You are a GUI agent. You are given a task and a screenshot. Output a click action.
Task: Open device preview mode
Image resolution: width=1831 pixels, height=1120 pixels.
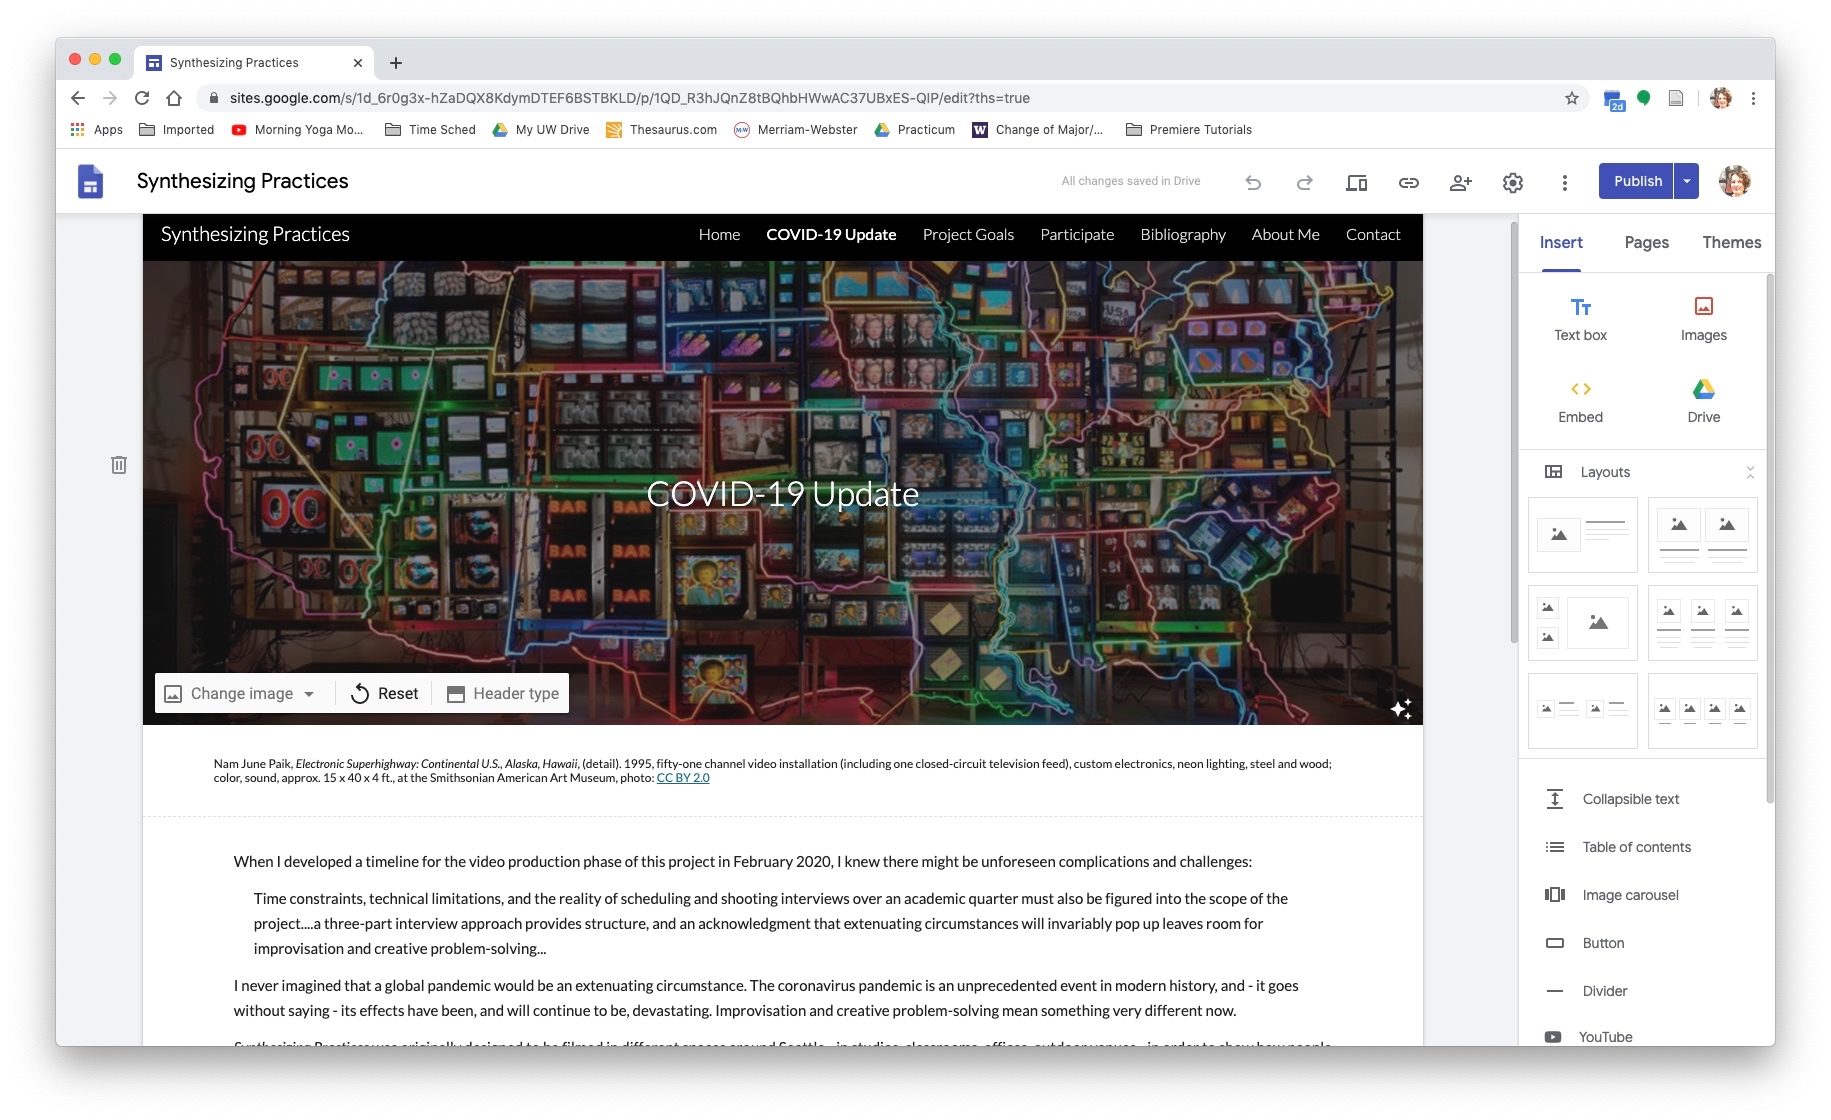click(x=1356, y=182)
